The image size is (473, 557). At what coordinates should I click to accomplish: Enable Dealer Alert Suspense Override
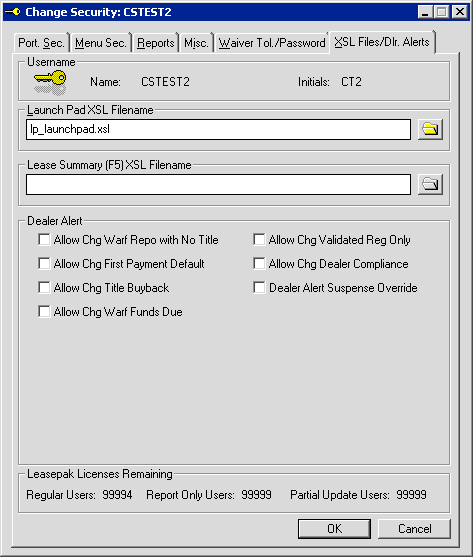click(259, 287)
